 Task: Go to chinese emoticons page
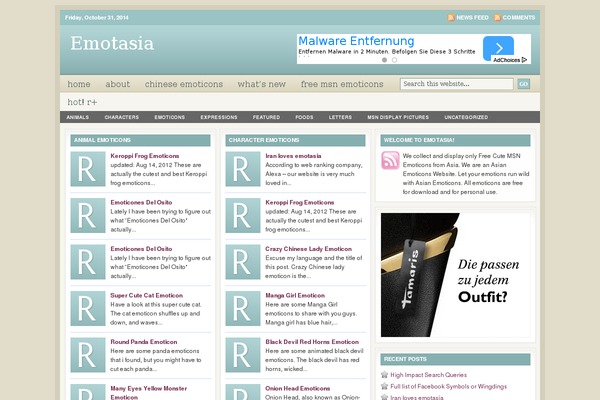click(184, 84)
